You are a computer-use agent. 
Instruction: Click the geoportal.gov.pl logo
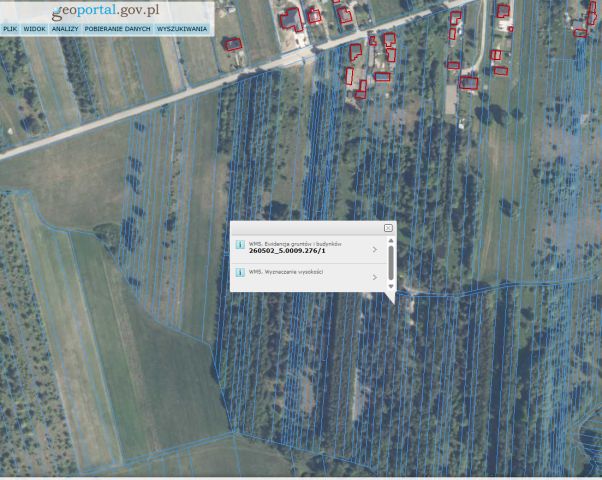[105, 12]
